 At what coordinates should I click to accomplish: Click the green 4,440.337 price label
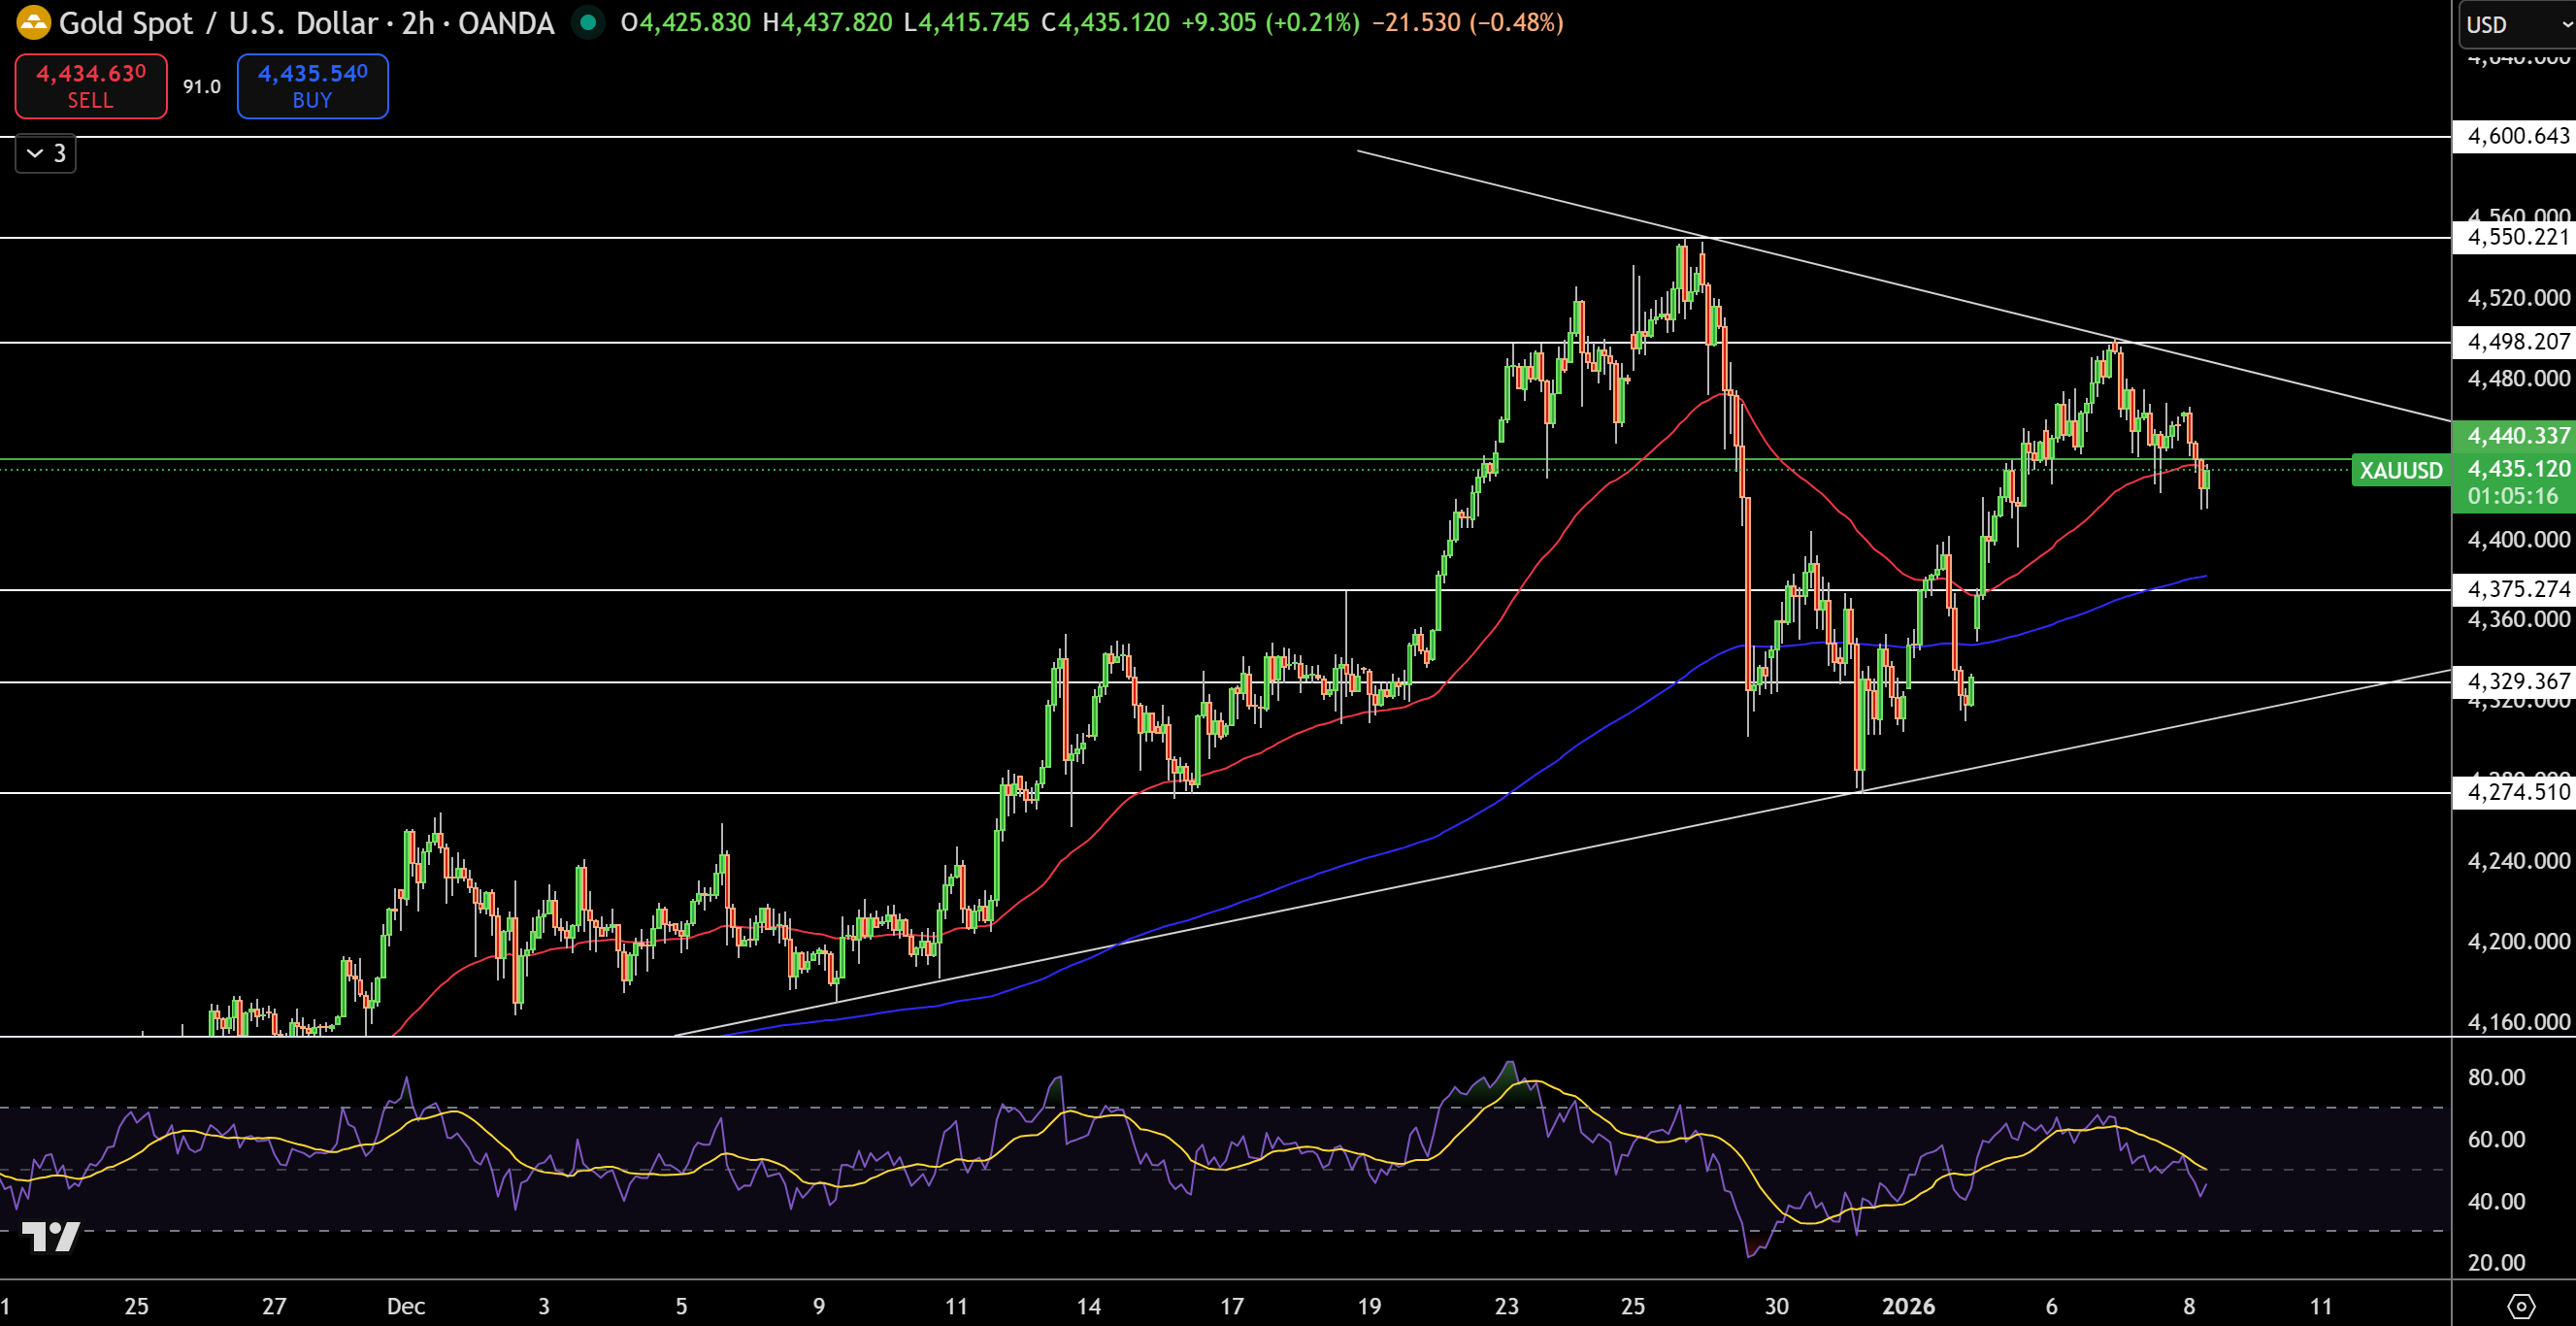(2516, 435)
